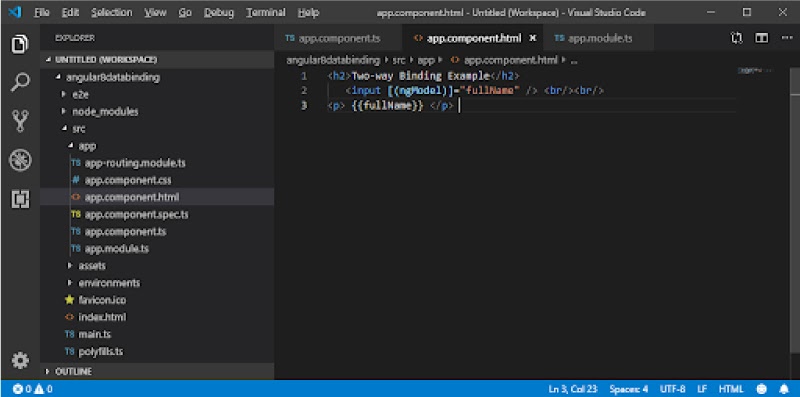800x397 pixels.
Task: Open the Selection menu
Action: 111,13
